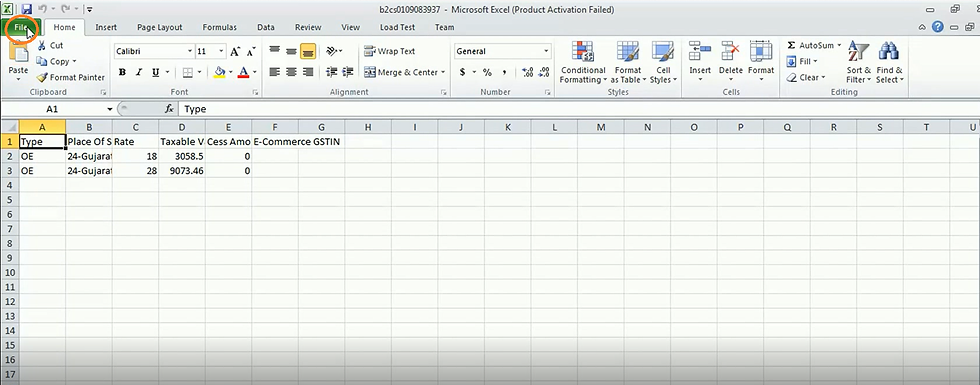Select cell with E-Commerce GSTIN
The height and width of the screenshot is (385, 980).
(275, 142)
